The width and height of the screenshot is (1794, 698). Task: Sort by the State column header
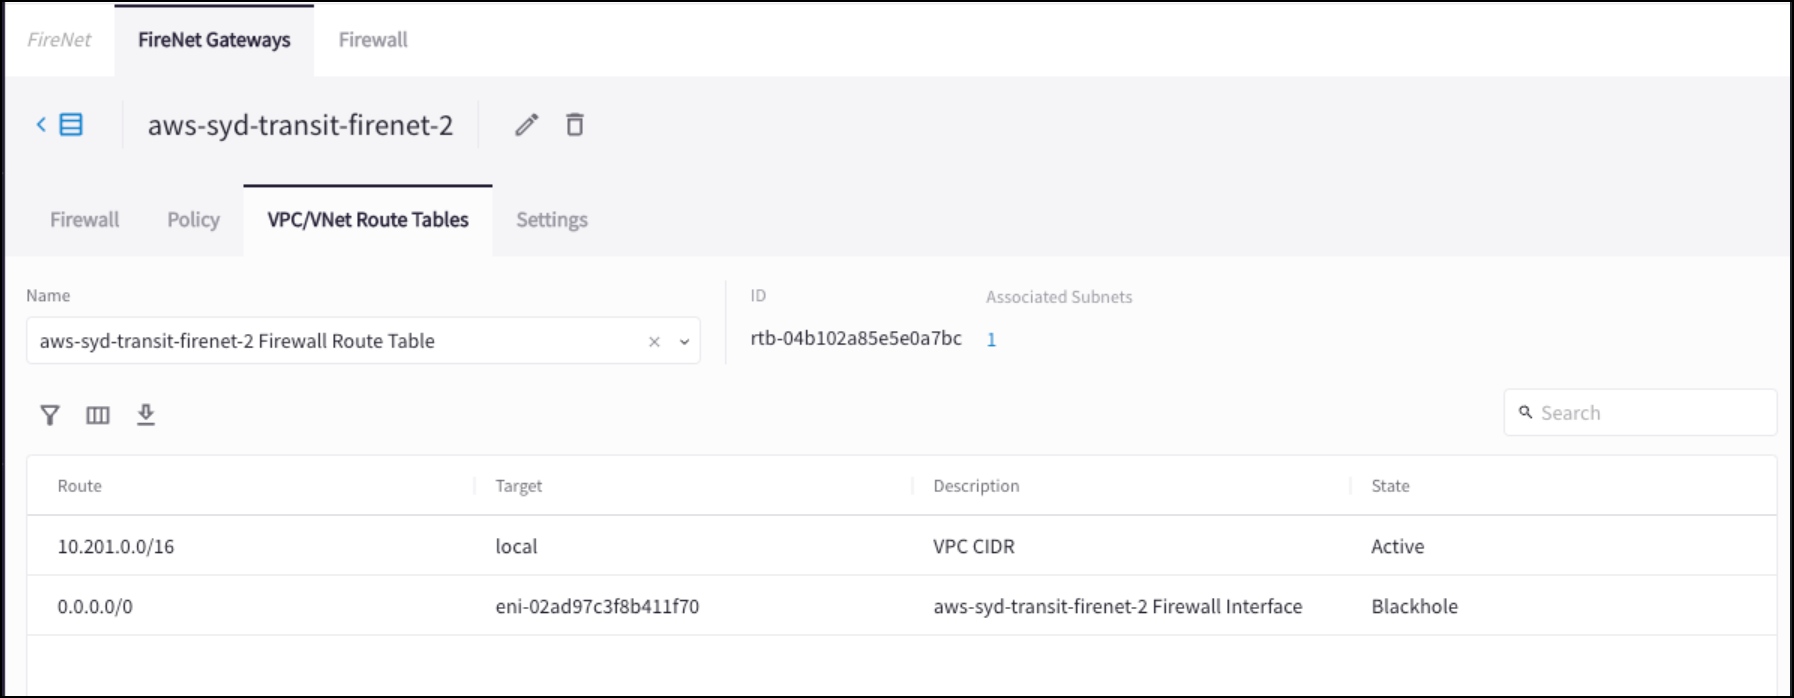click(x=1390, y=486)
